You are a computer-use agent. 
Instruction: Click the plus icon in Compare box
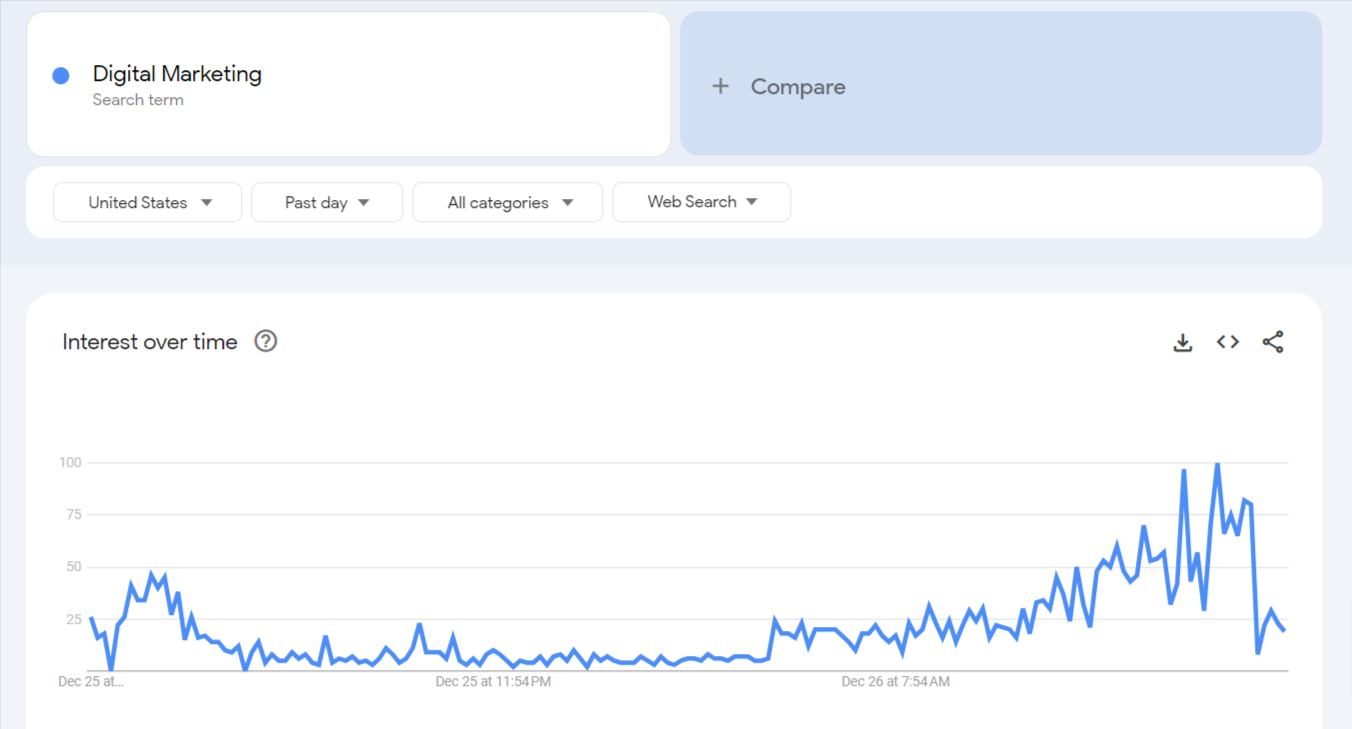[720, 87]
